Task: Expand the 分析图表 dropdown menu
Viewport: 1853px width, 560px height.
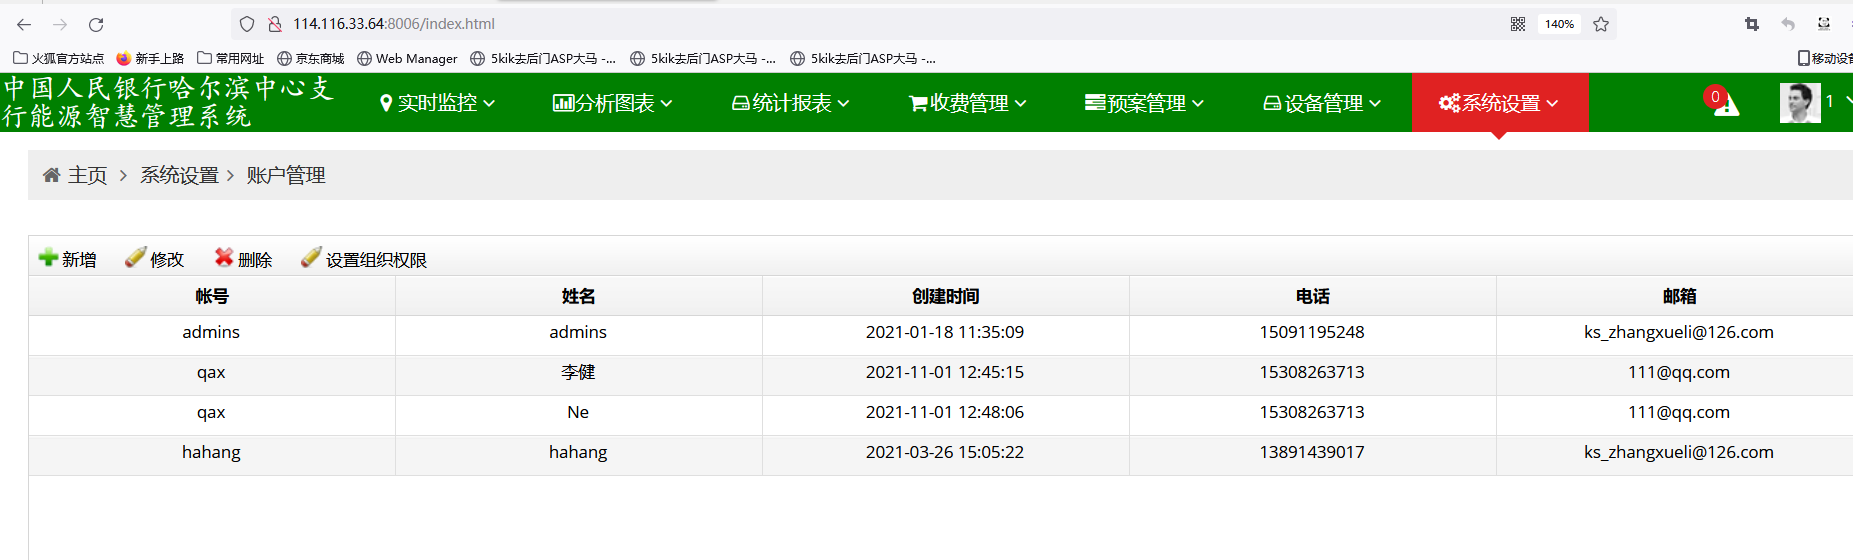Action: (x=612, y=103)
